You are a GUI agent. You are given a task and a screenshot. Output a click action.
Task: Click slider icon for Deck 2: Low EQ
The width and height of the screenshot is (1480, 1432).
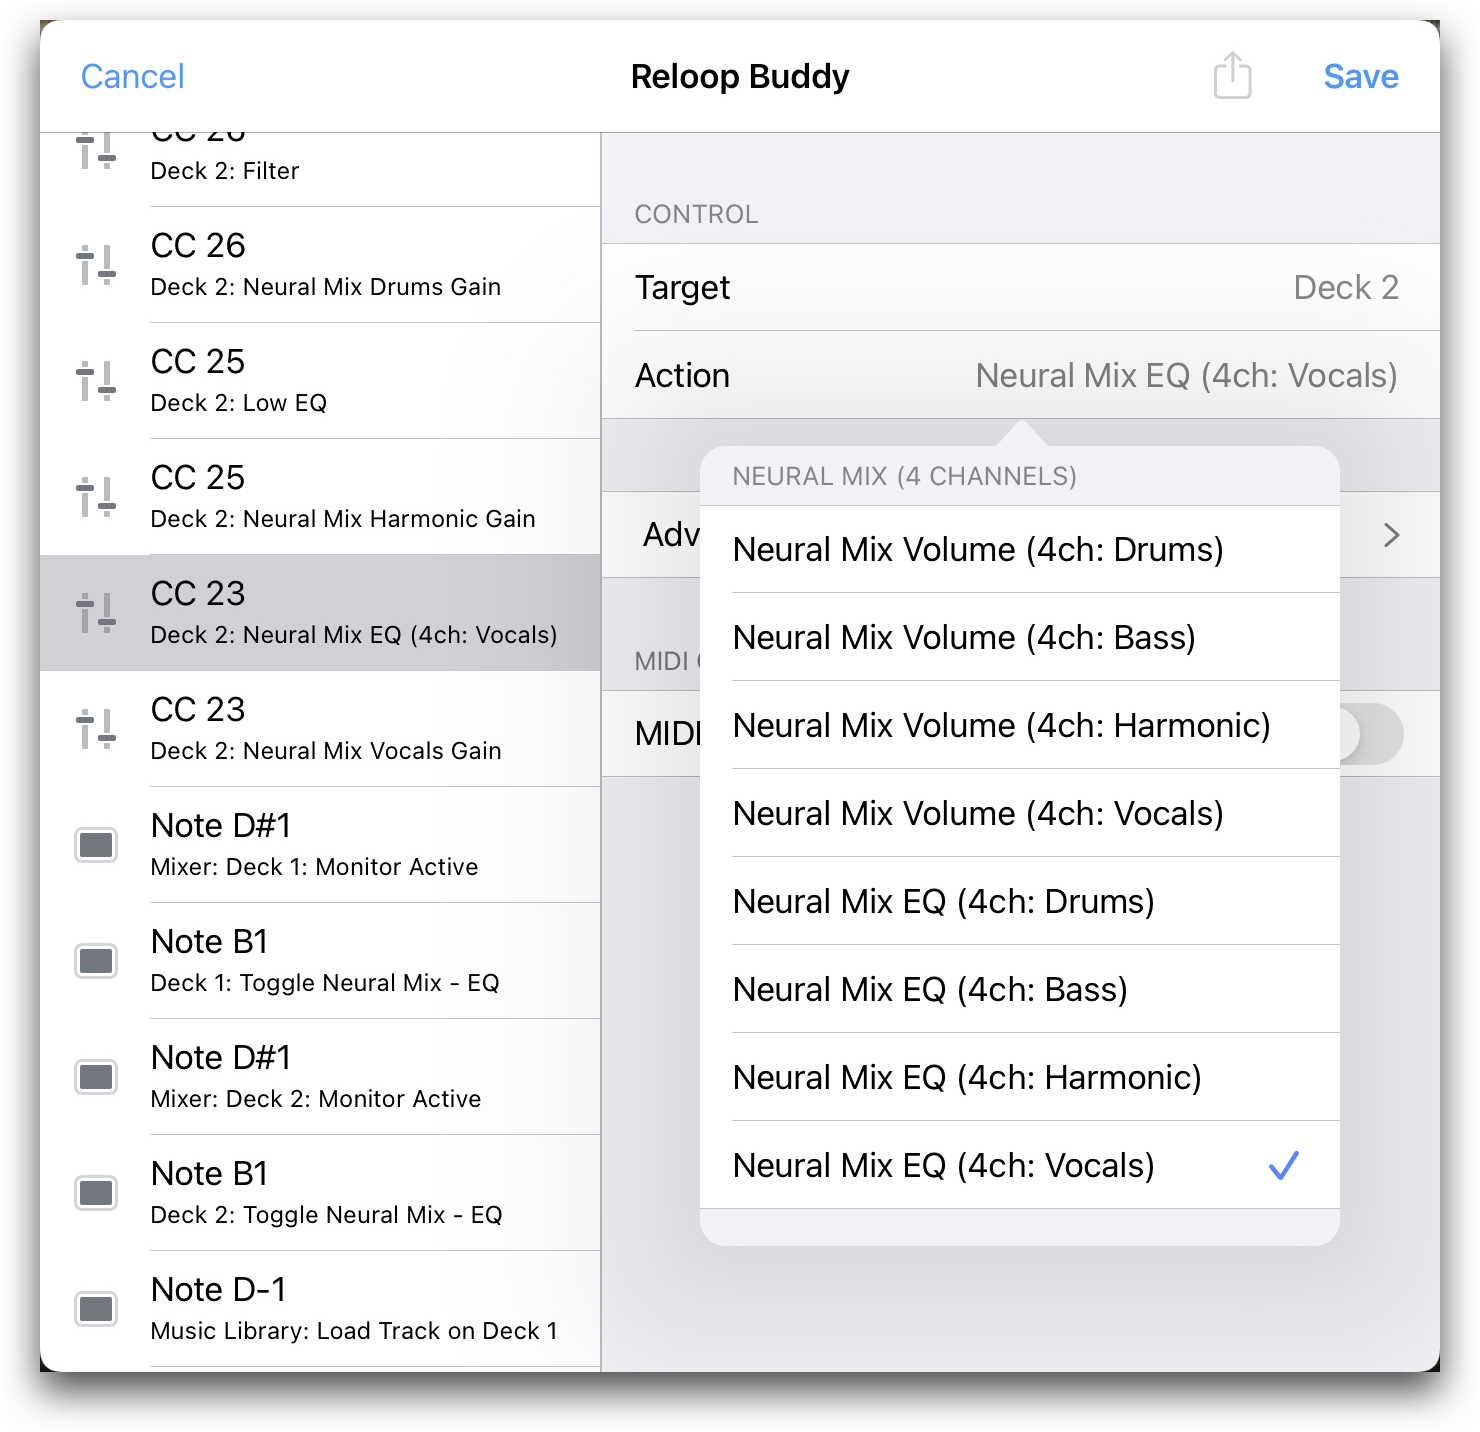pos(96,382)
